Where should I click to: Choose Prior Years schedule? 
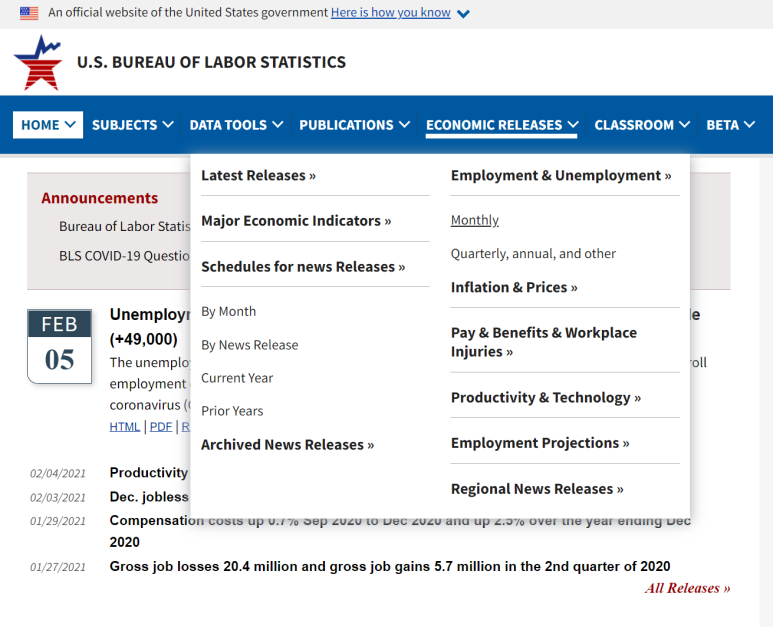coord(232,411)
